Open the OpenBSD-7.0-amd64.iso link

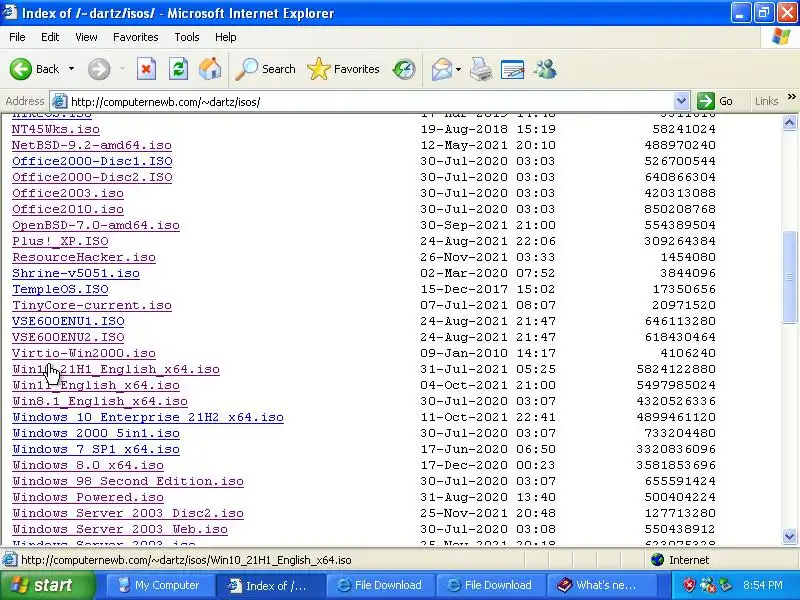[96, 225]
